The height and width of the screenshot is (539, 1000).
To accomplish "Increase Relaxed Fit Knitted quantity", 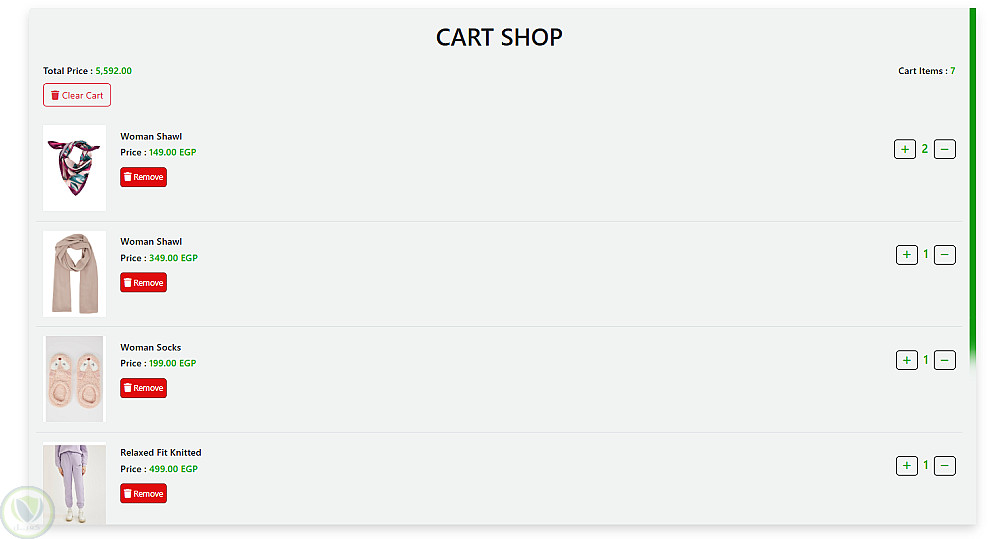I will click(906, 465).
